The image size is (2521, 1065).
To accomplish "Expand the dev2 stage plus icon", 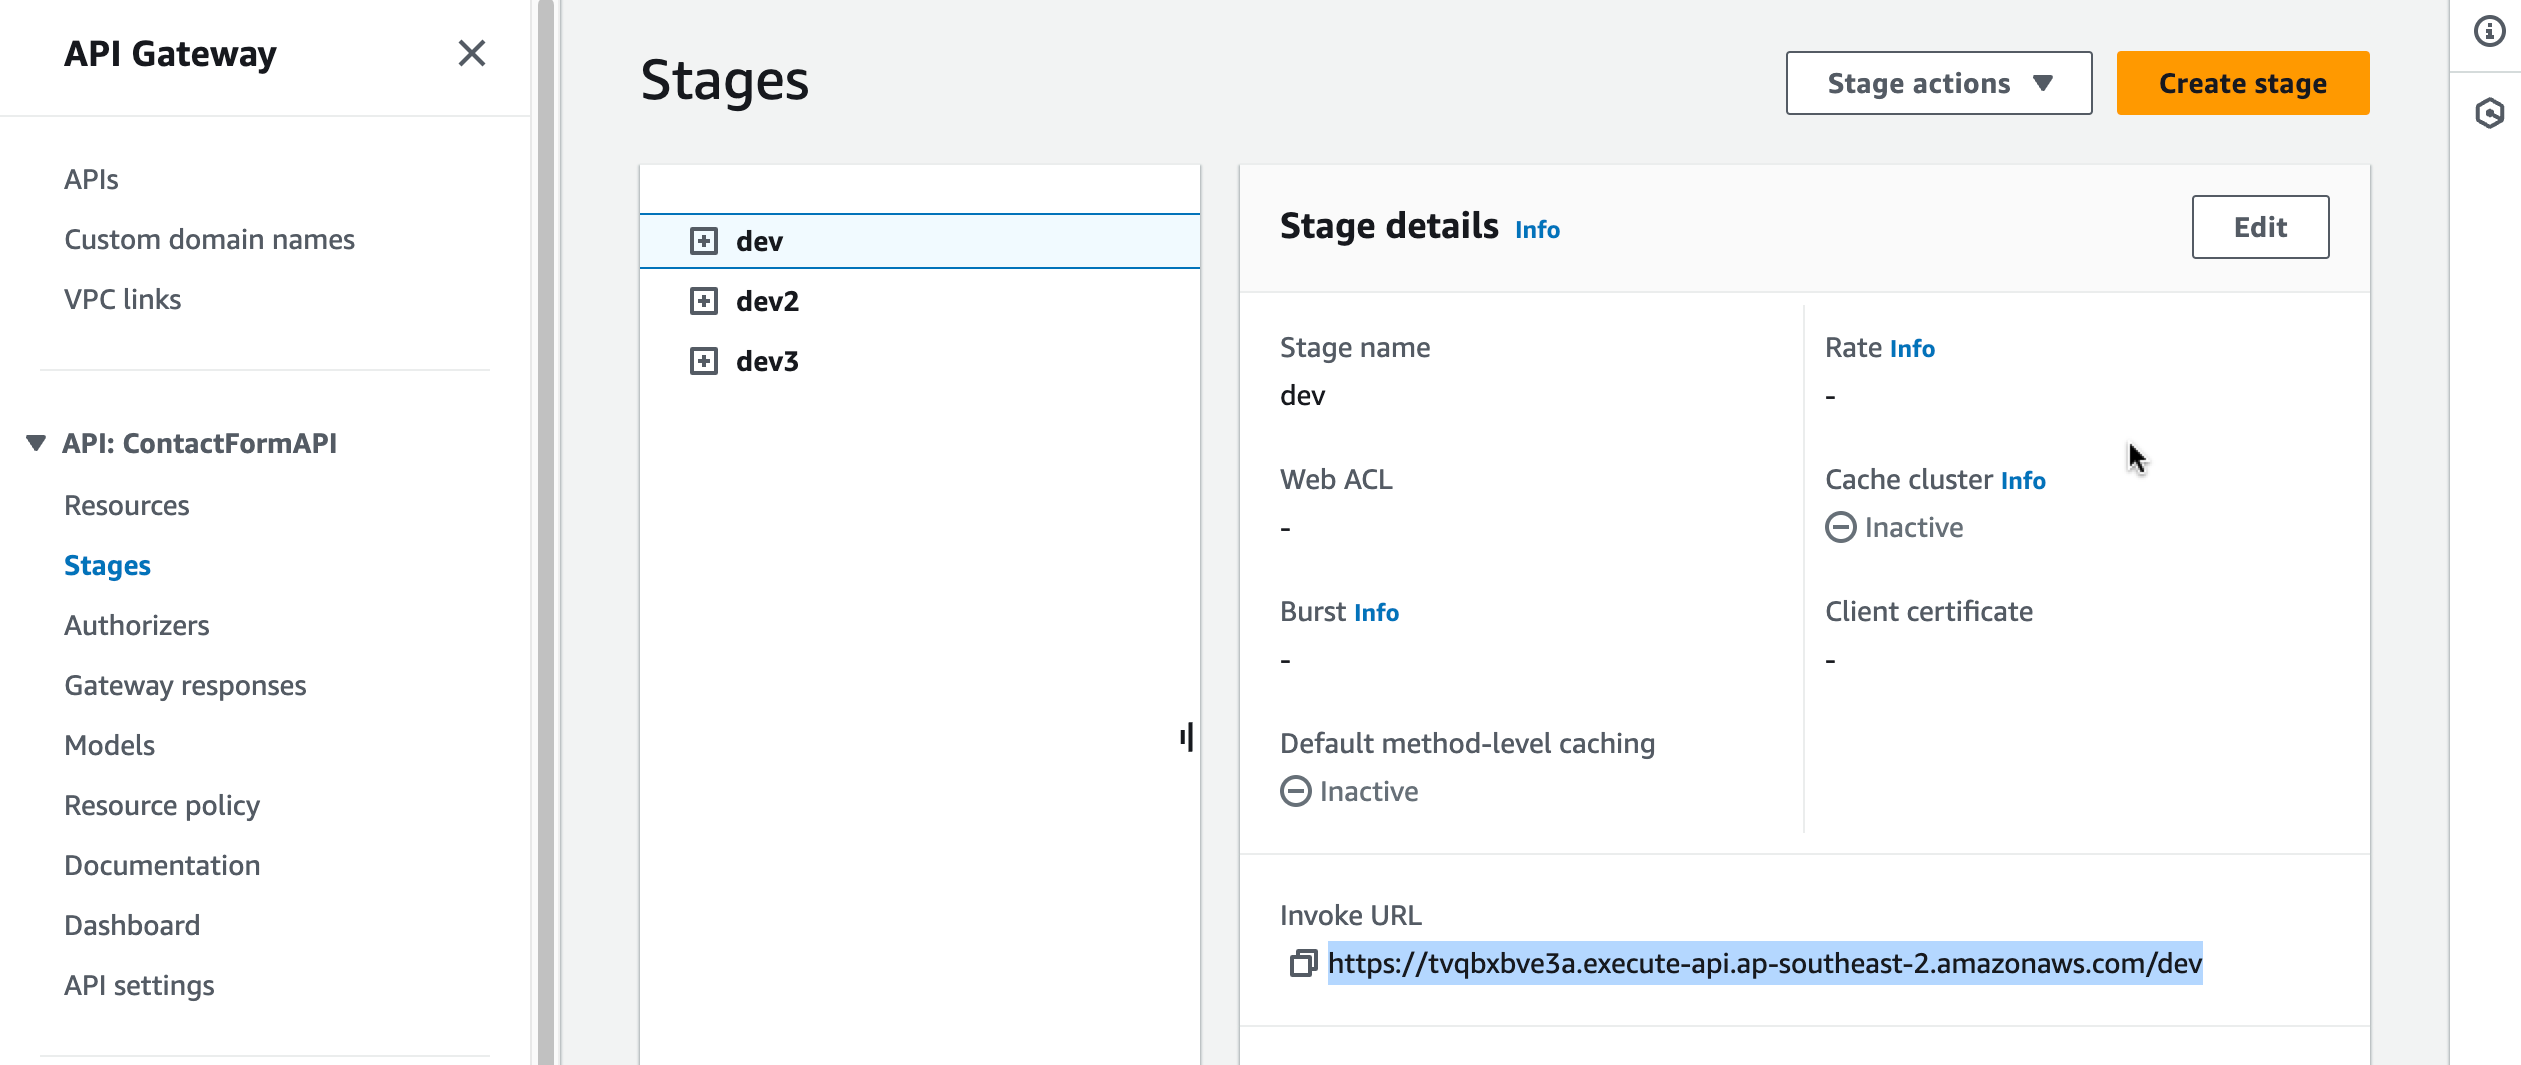I will coord(704,301).
